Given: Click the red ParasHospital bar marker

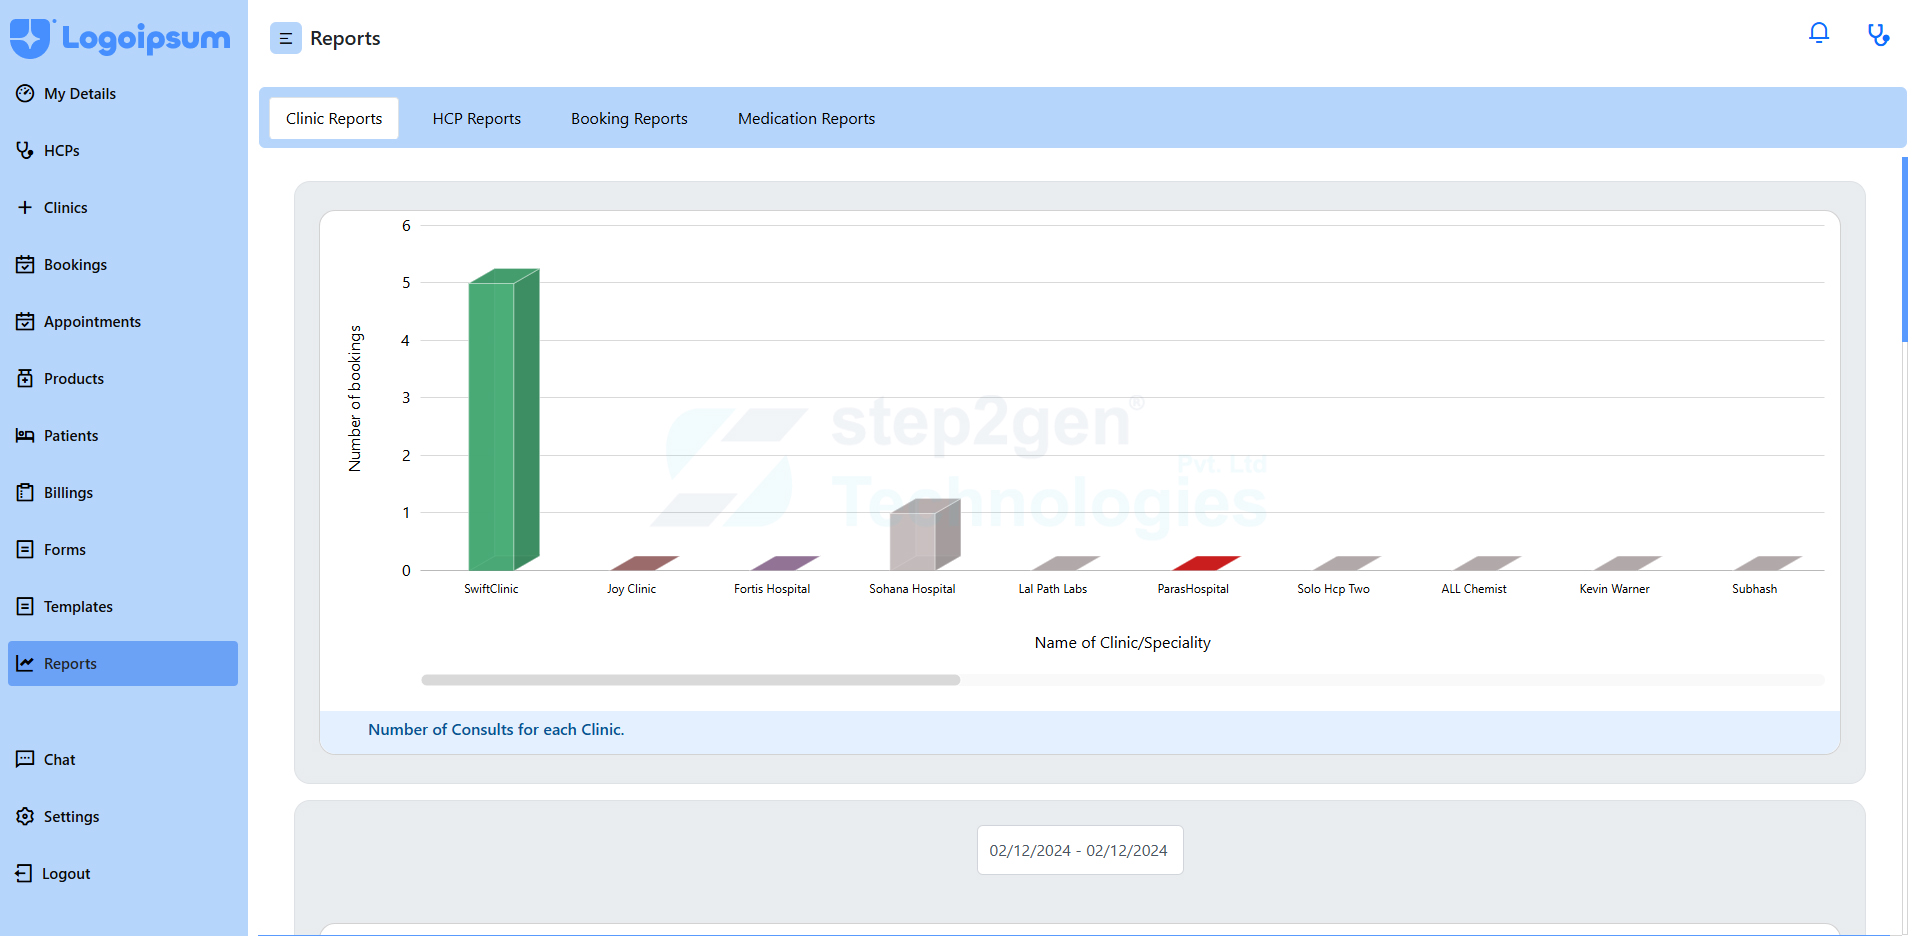Looking at the screenshot, I should (1206, 563).
